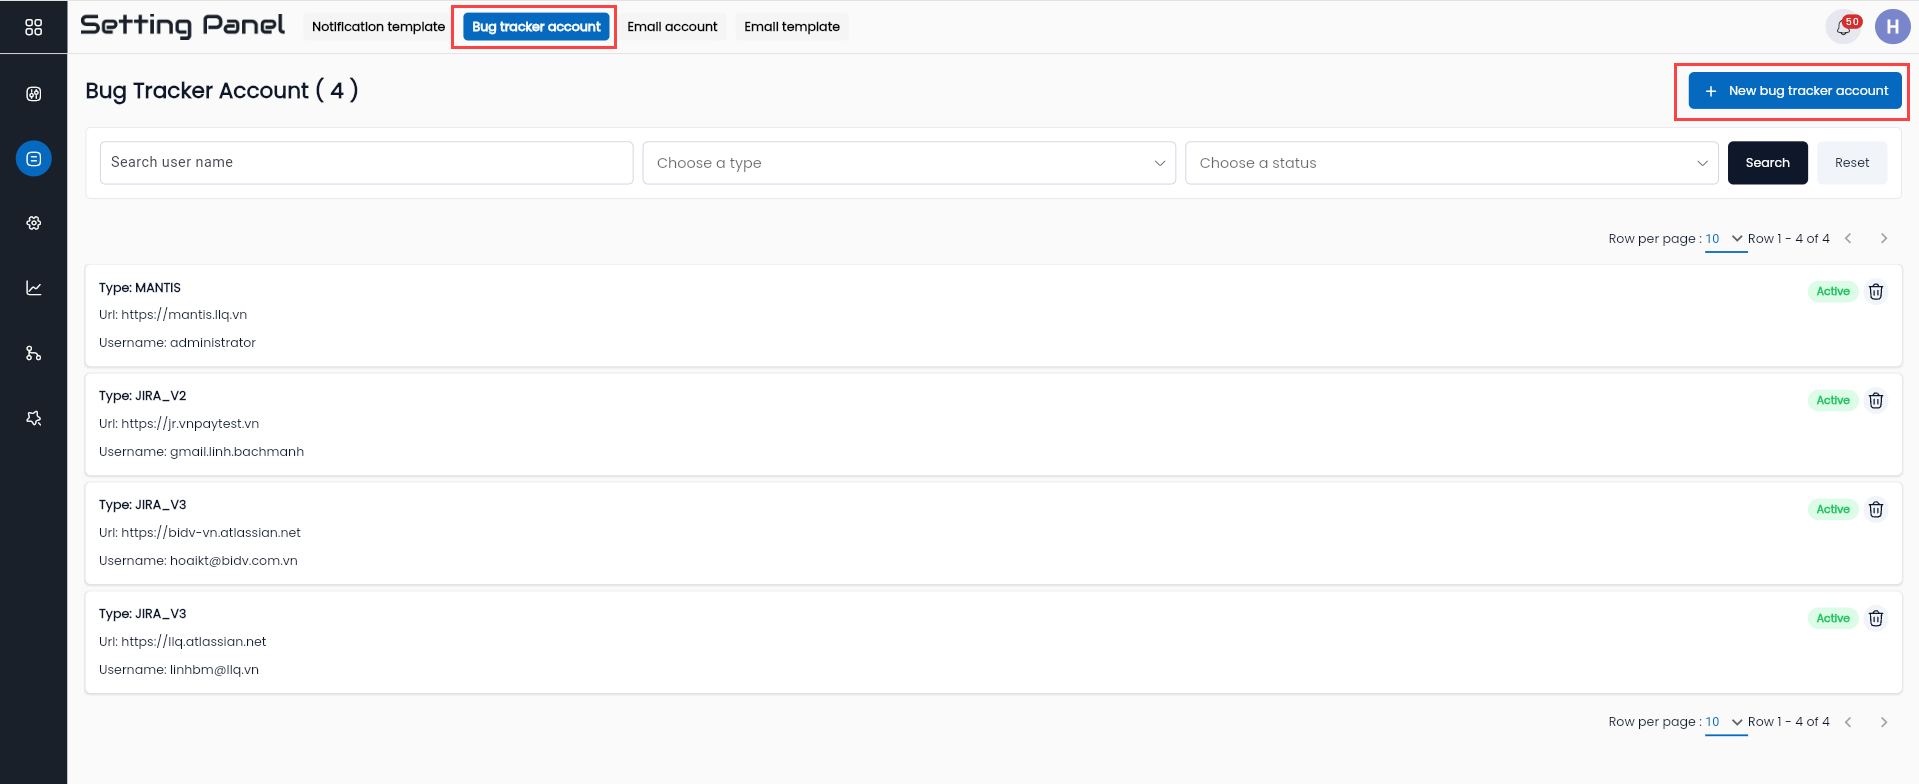Switch to Bug tracker account tab

tap(536, 27)
